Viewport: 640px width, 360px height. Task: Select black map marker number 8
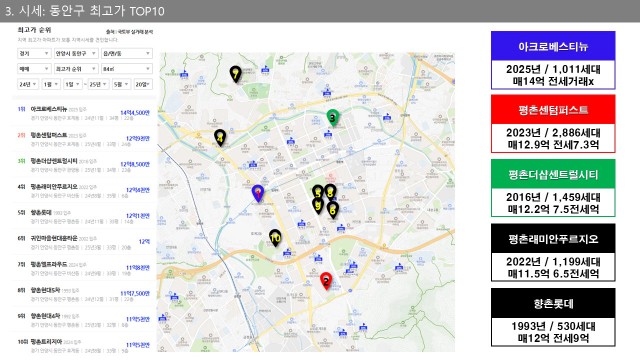[x=330, y=191]
